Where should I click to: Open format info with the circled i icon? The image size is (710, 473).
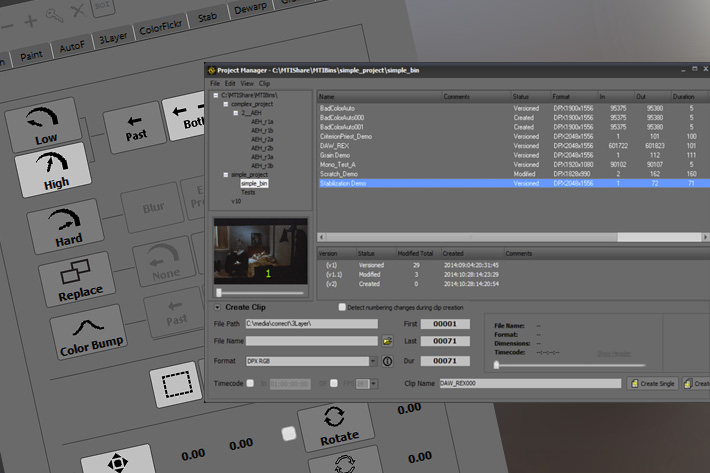[387, 361]
